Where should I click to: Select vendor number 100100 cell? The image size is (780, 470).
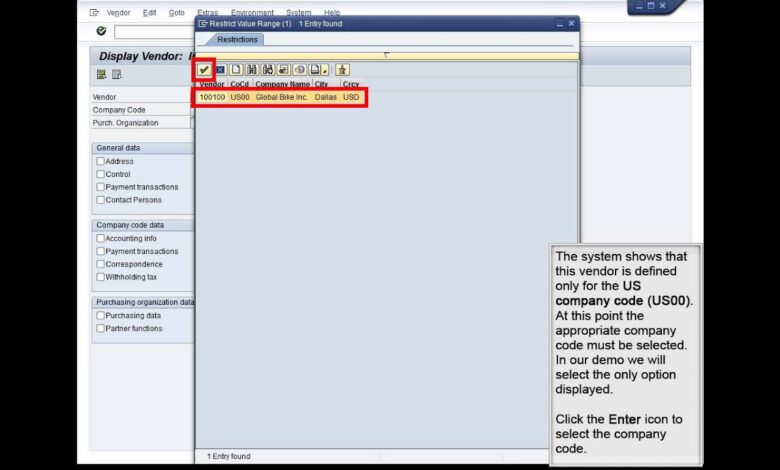pos(212,97)
